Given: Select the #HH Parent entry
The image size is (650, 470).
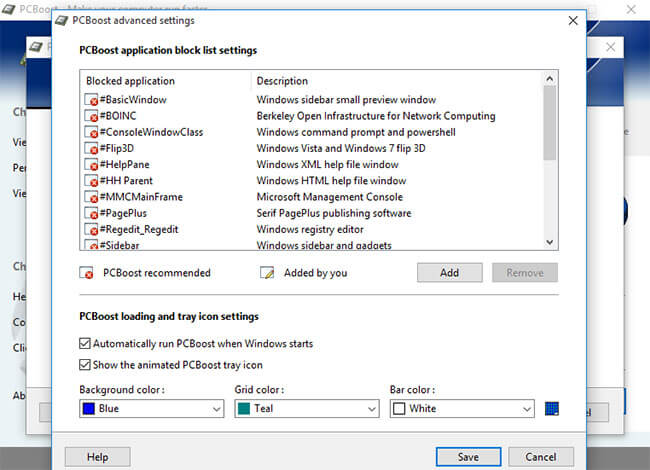Looking at the screenshot, I should point(126,181).
